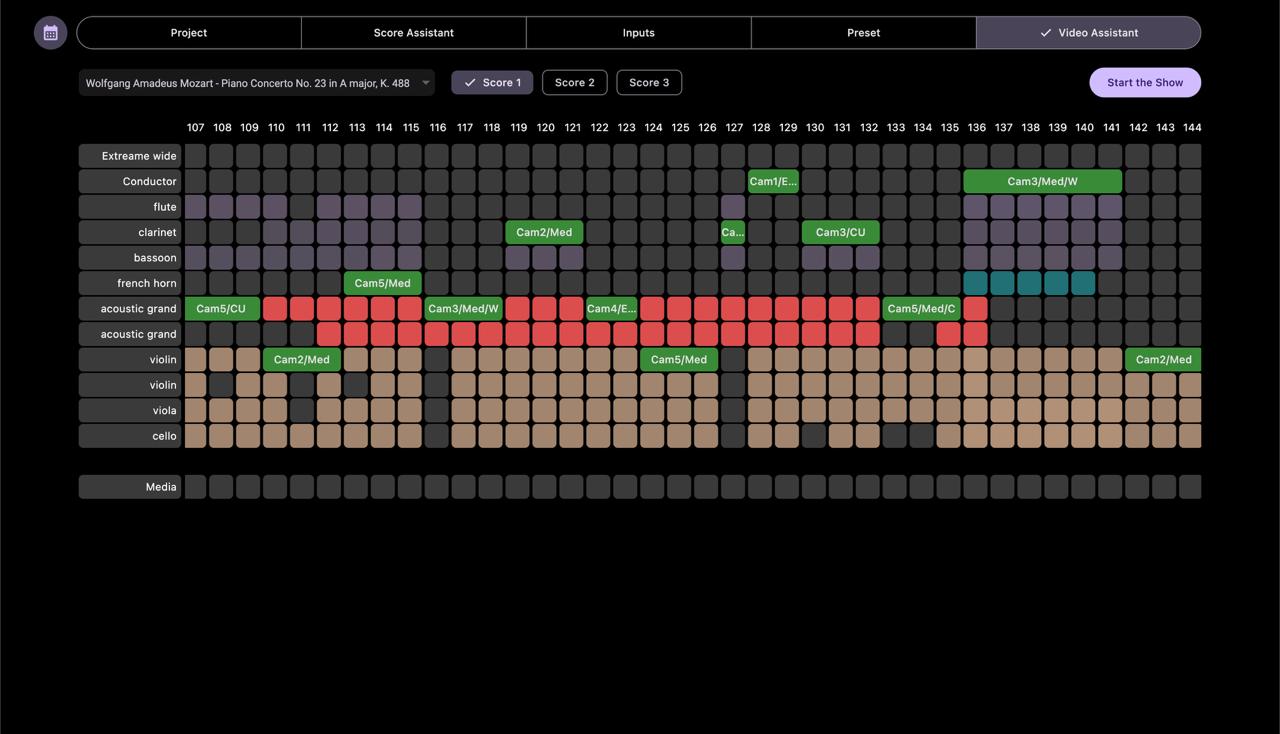Select the Cam2/Med cue ending at measure 144

point(1163,359)
